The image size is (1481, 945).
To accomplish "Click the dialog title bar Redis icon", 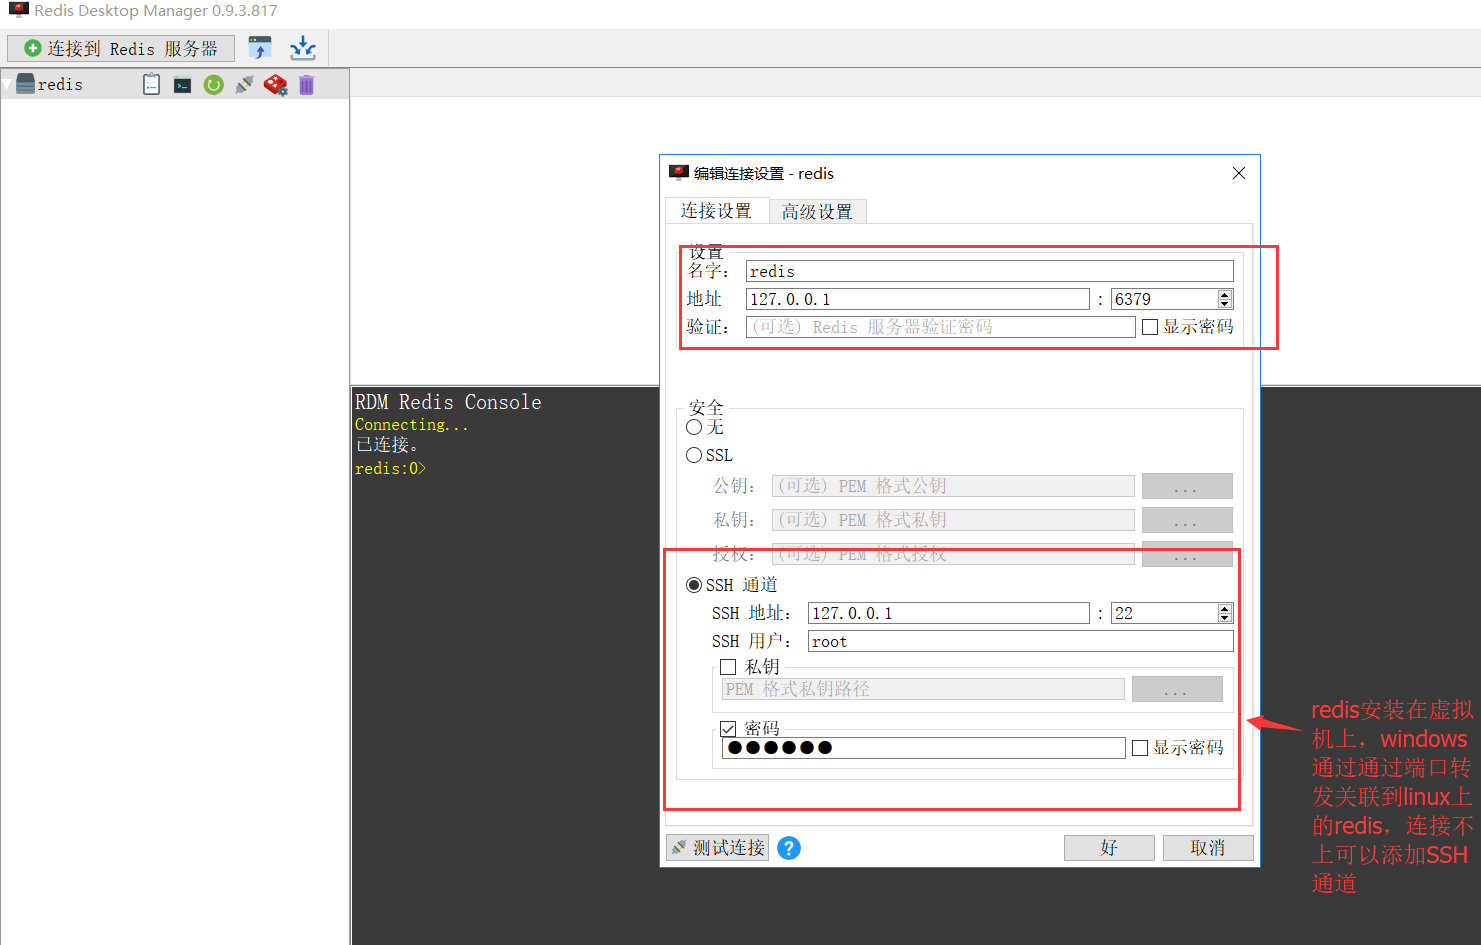I will coord(679,173).
